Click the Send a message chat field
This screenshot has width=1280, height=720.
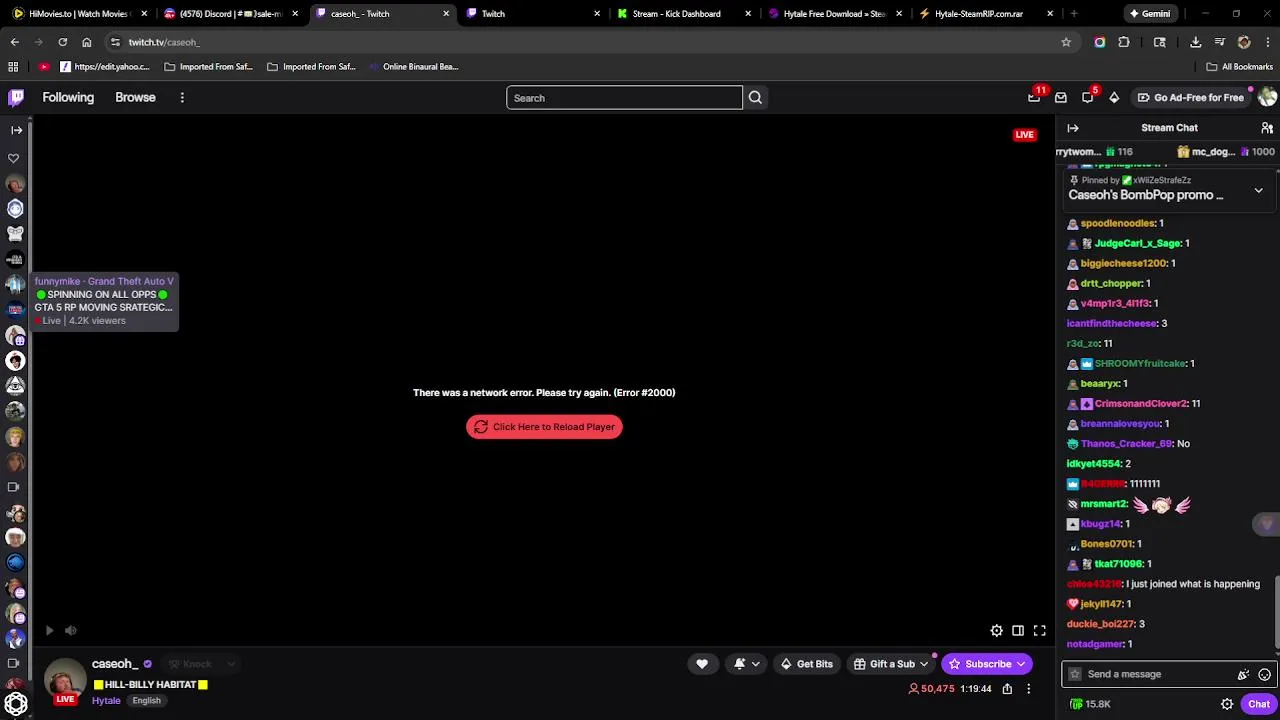[1151, 674]
